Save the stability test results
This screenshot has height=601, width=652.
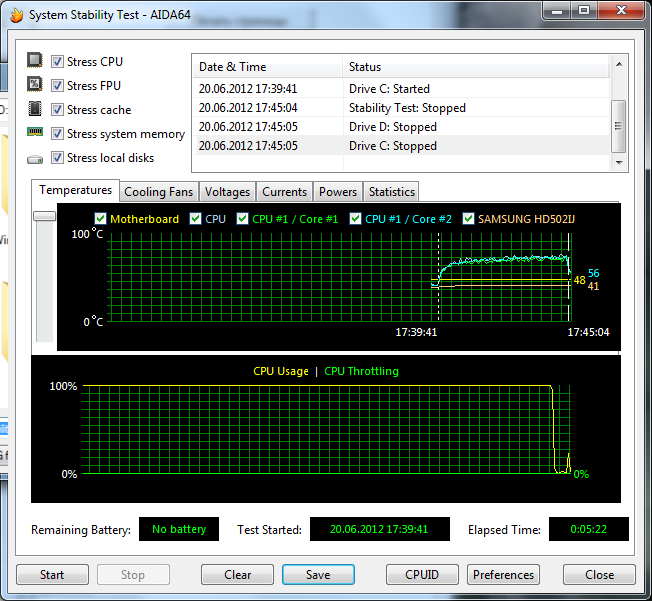pyautogui.click(x=318, y=575)
